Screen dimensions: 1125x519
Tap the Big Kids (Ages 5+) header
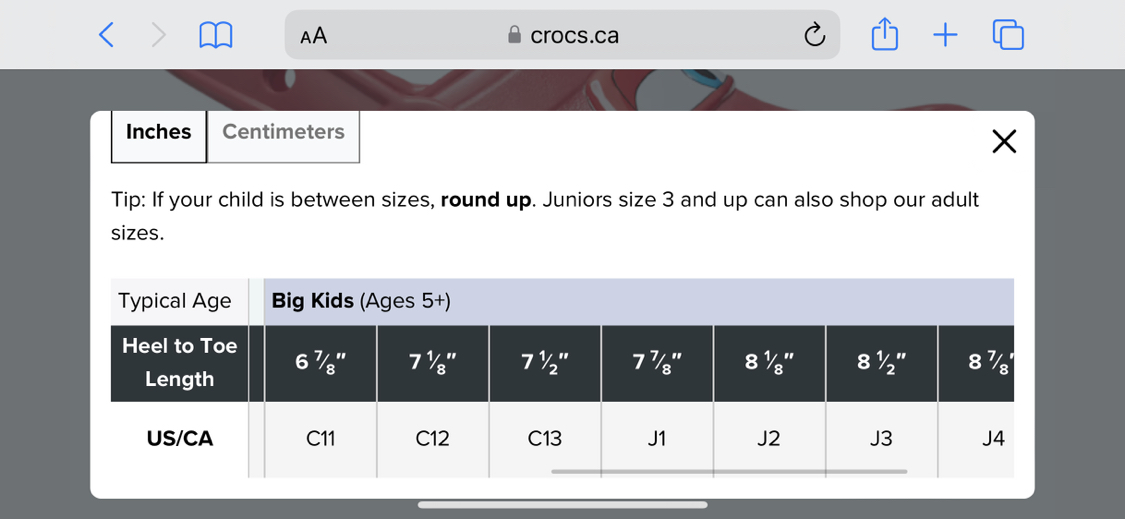361,301
